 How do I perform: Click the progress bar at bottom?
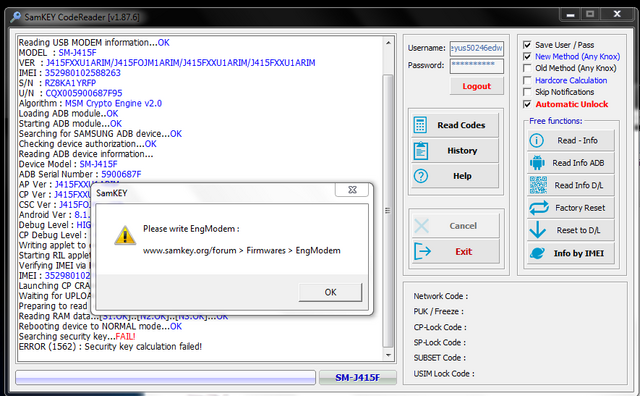click(165, 378)
